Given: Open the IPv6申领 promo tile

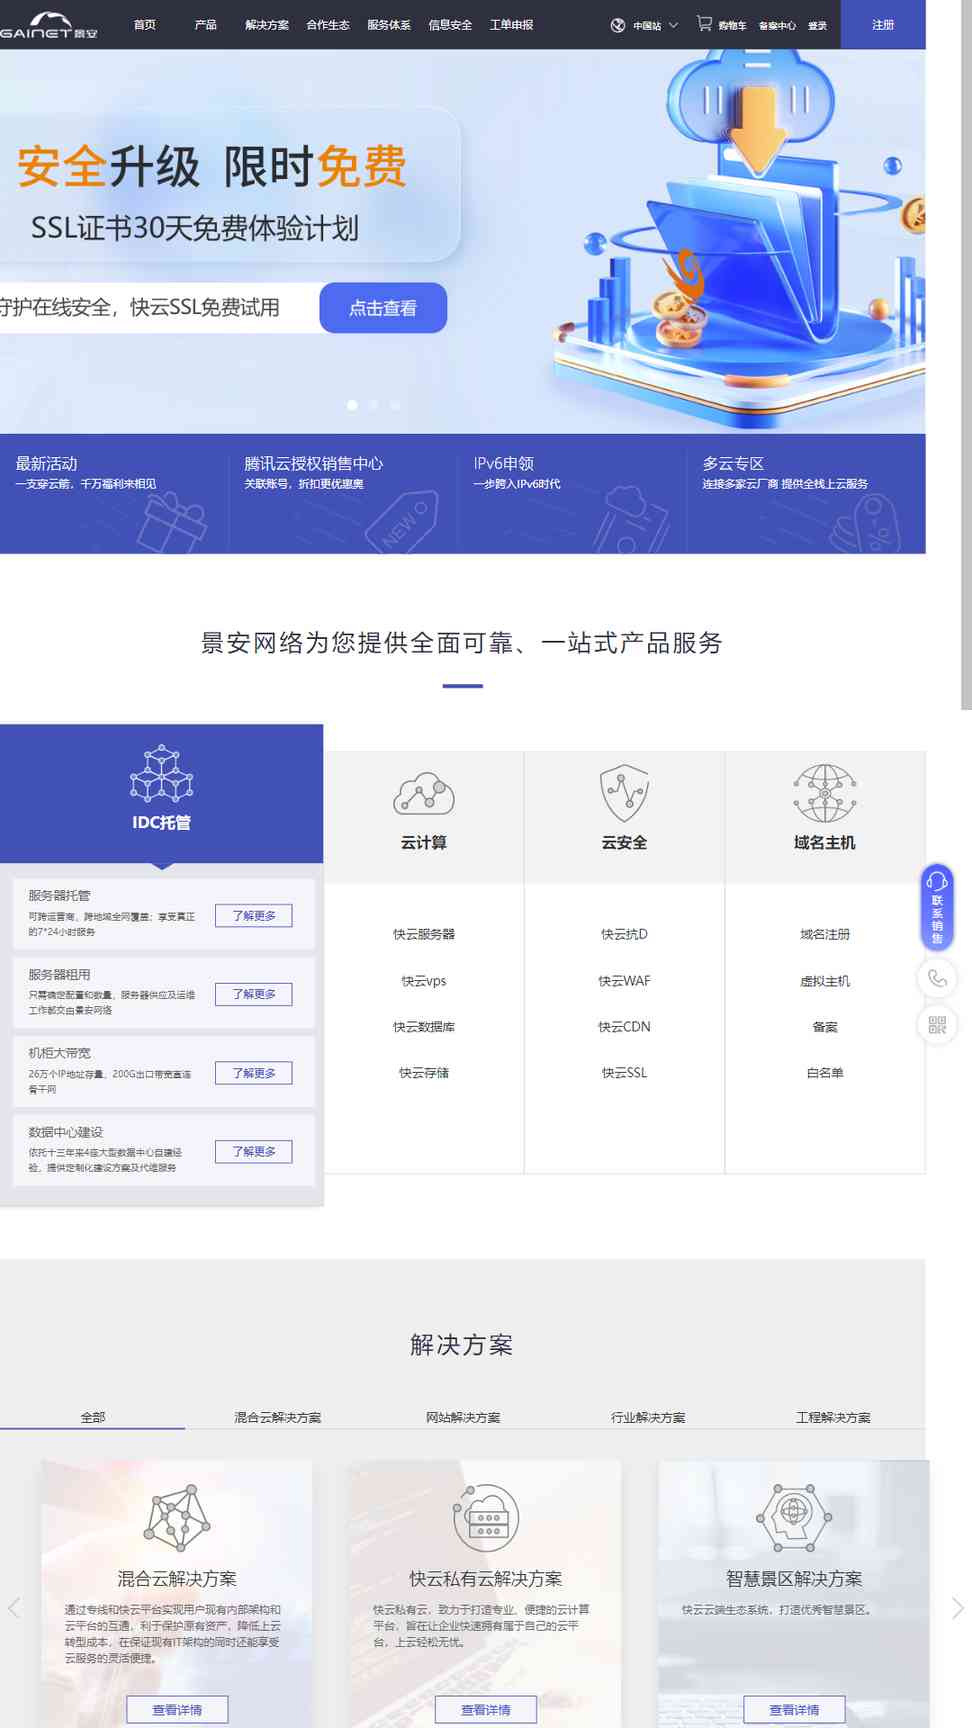Looking at the screenshot, I should click(572, 493).
